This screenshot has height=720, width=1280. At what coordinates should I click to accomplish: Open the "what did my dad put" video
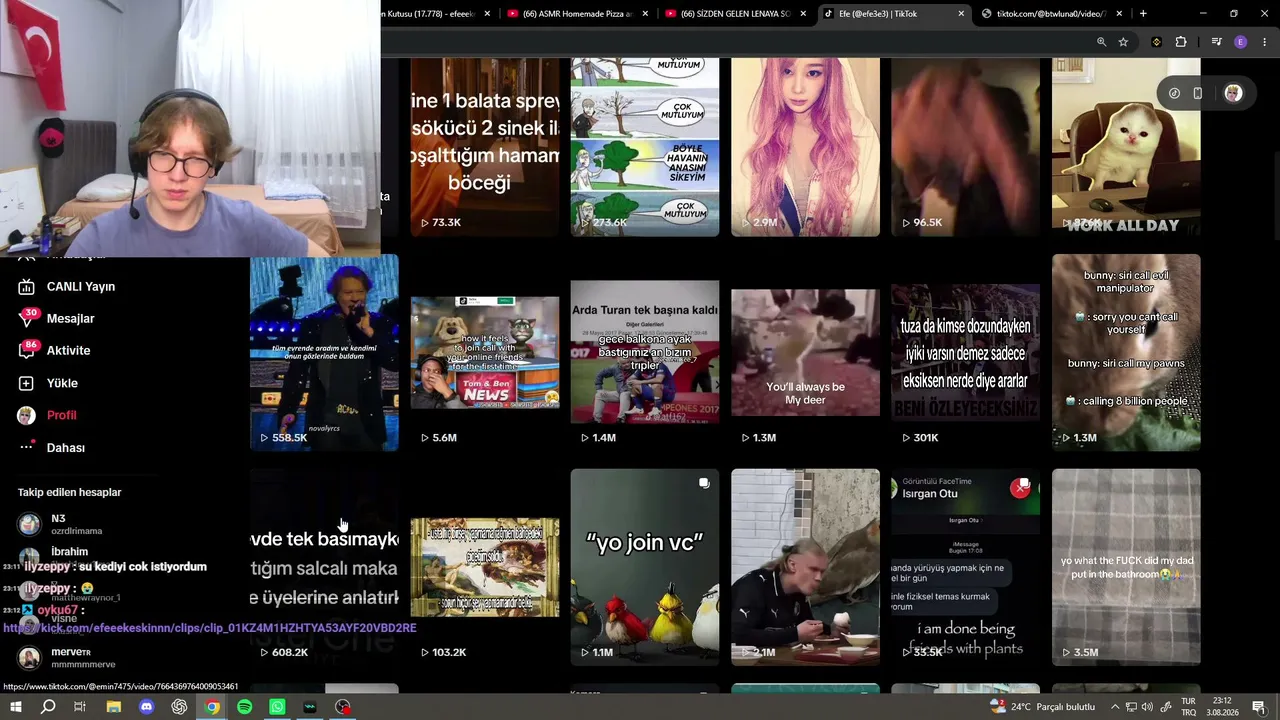1126,567
